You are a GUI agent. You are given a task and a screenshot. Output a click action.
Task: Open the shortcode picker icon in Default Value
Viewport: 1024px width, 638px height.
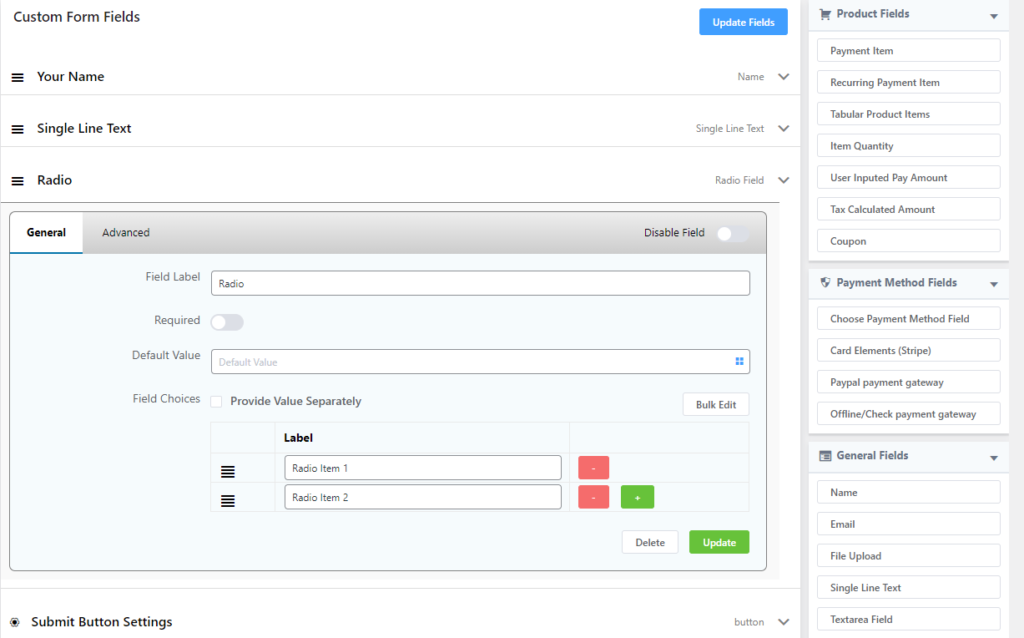739,362
